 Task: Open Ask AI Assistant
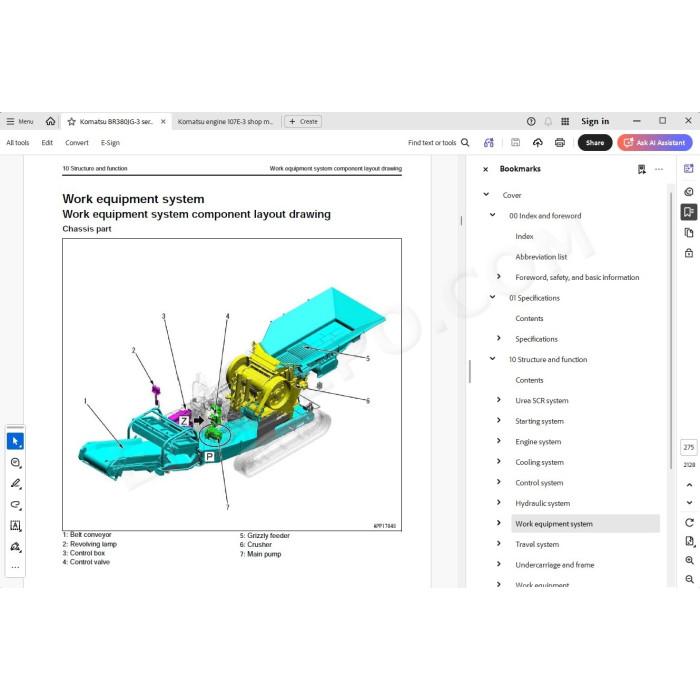click(654, 143)
